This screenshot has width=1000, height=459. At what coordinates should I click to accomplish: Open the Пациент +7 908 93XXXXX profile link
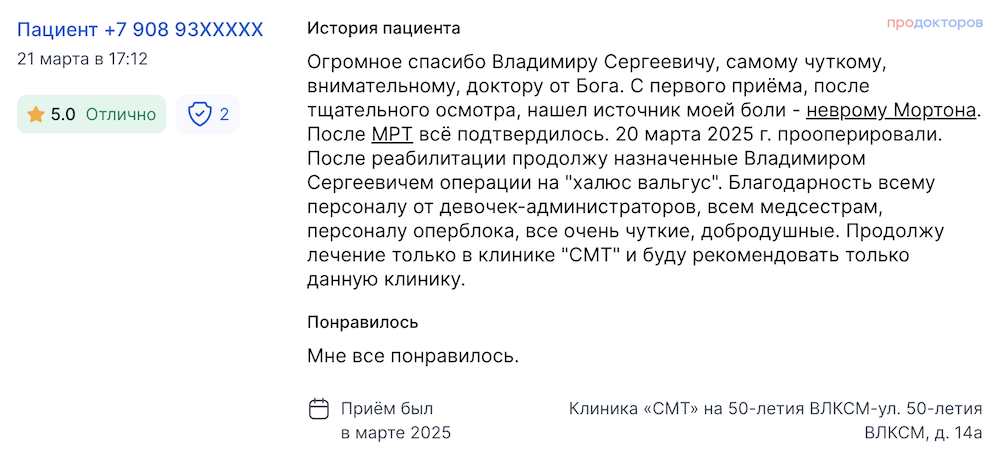click(140, 29)
